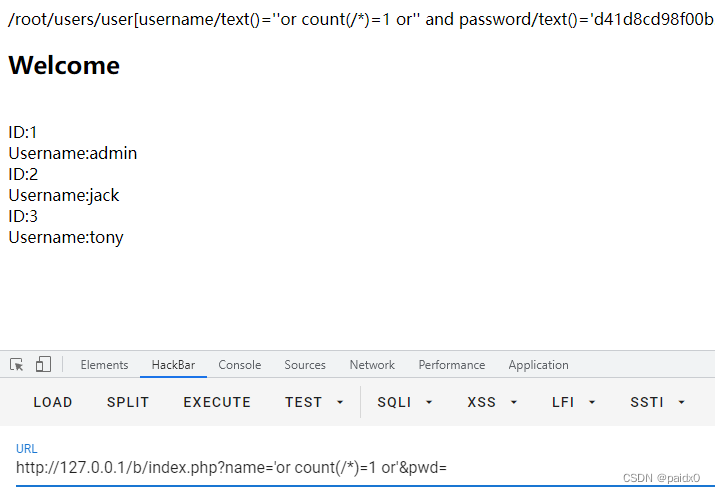Screen dimensions: 715x493
Task: Expand the TEST dropdown menu
Action: coord(314,402)
